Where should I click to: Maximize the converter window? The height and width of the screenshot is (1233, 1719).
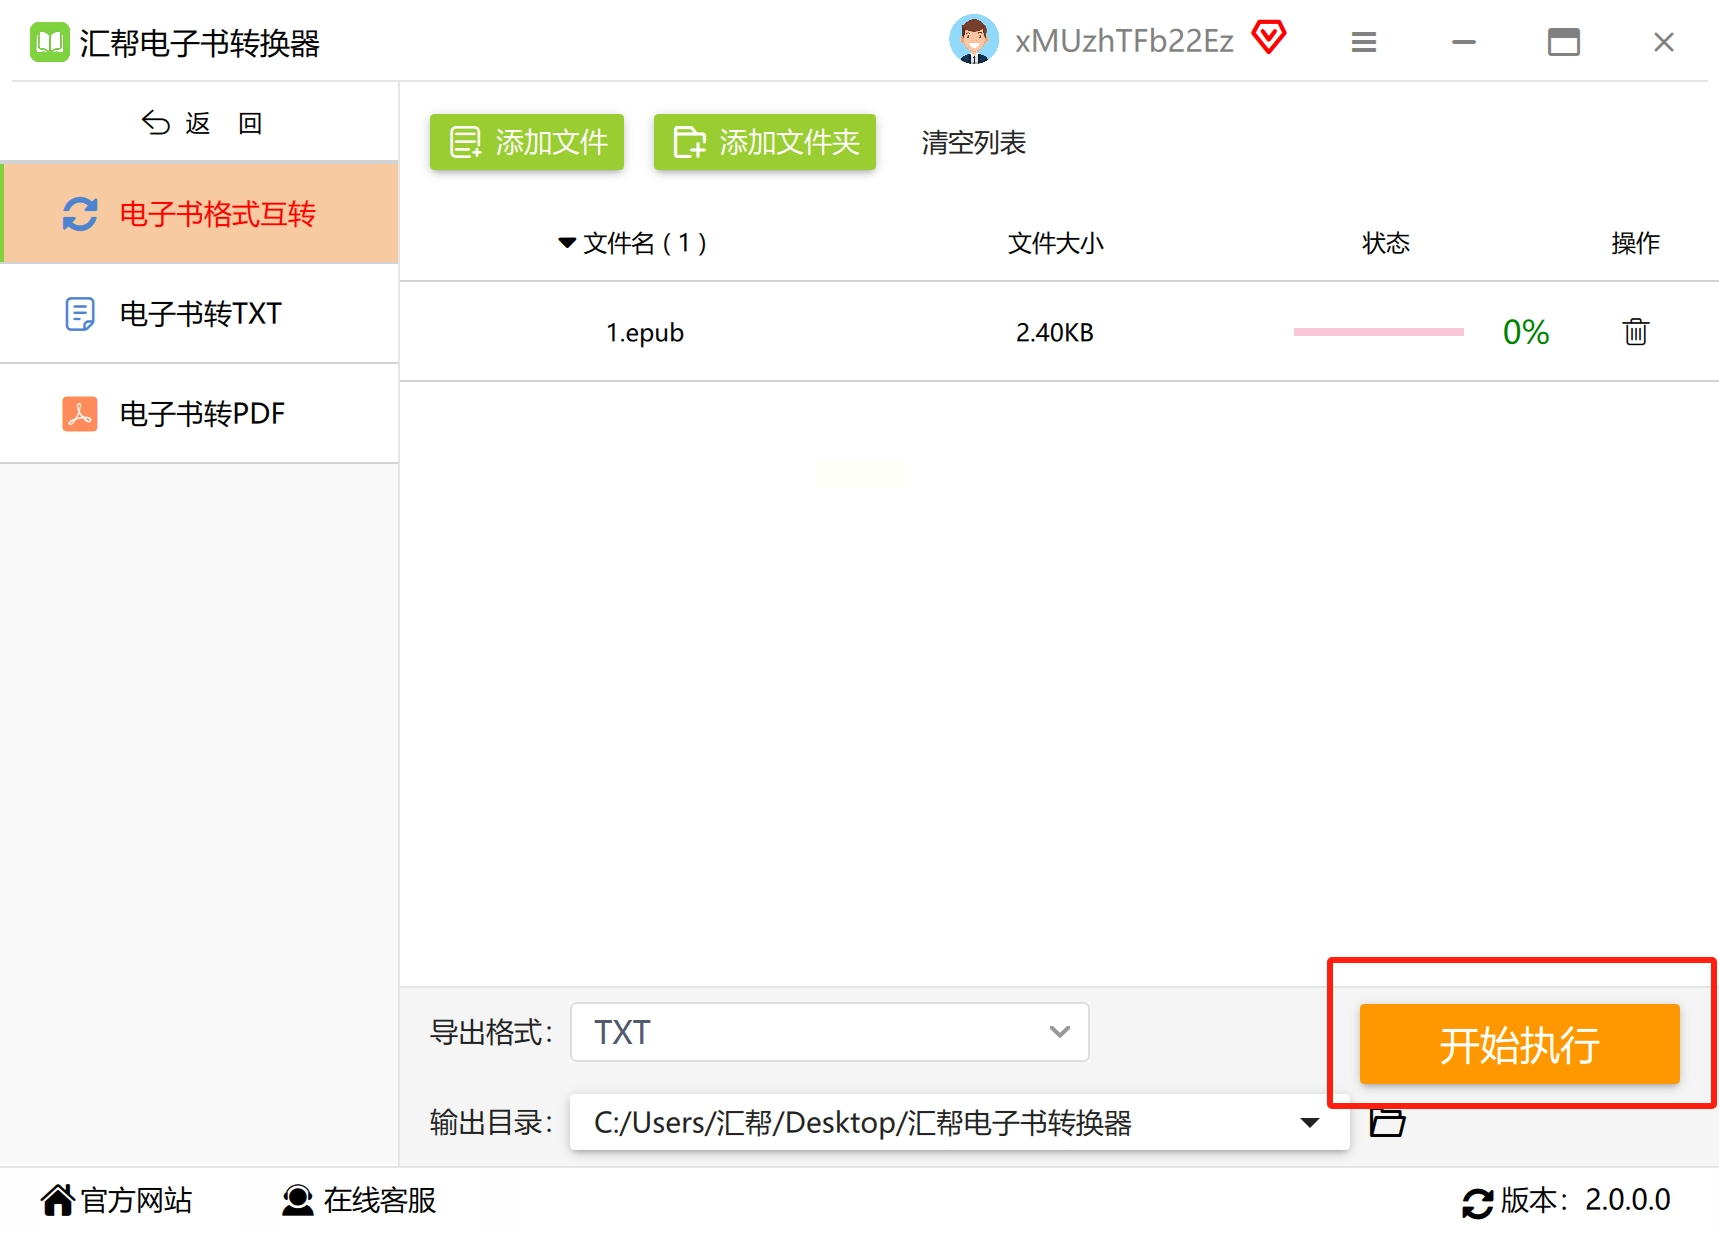1564,42
